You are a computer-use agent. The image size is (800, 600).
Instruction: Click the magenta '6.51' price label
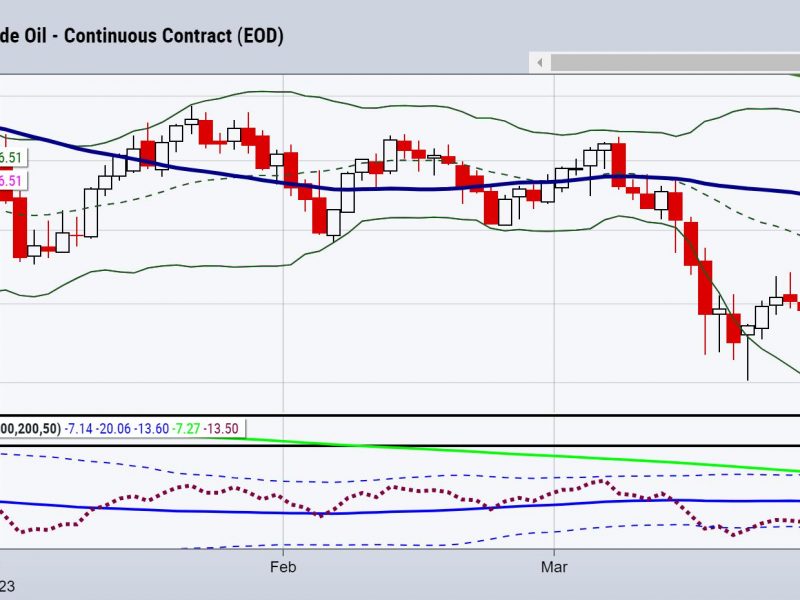11,181
